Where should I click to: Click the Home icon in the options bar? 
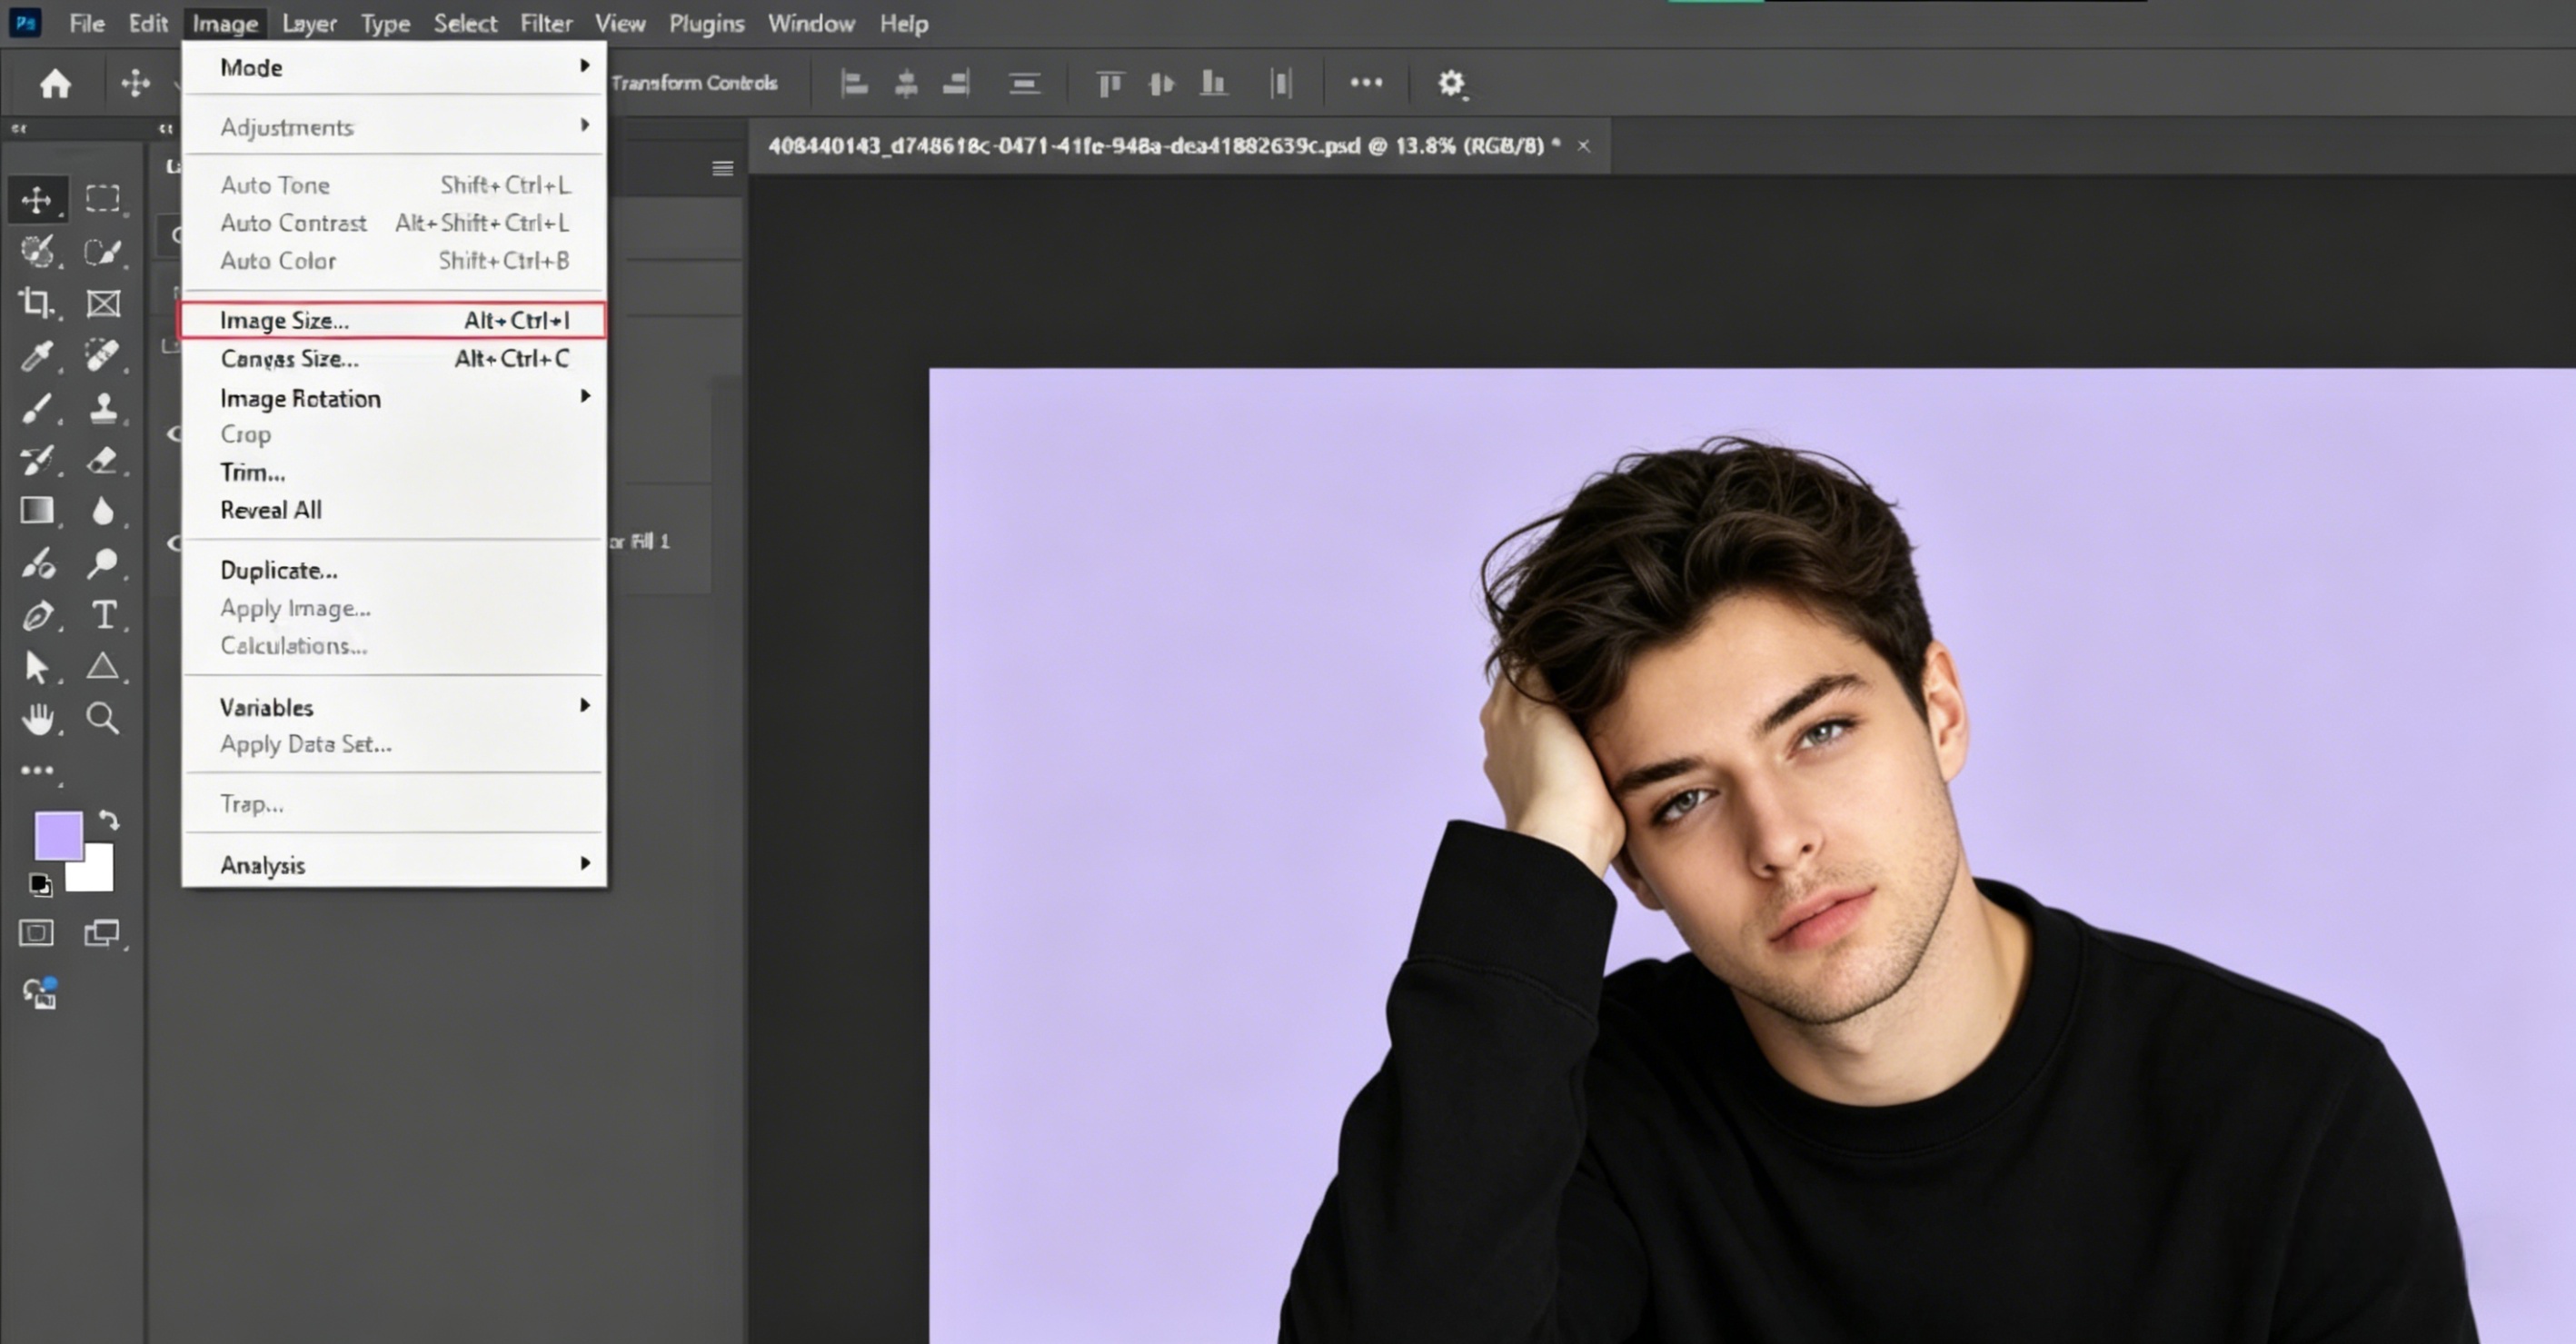tap(55, 83)
